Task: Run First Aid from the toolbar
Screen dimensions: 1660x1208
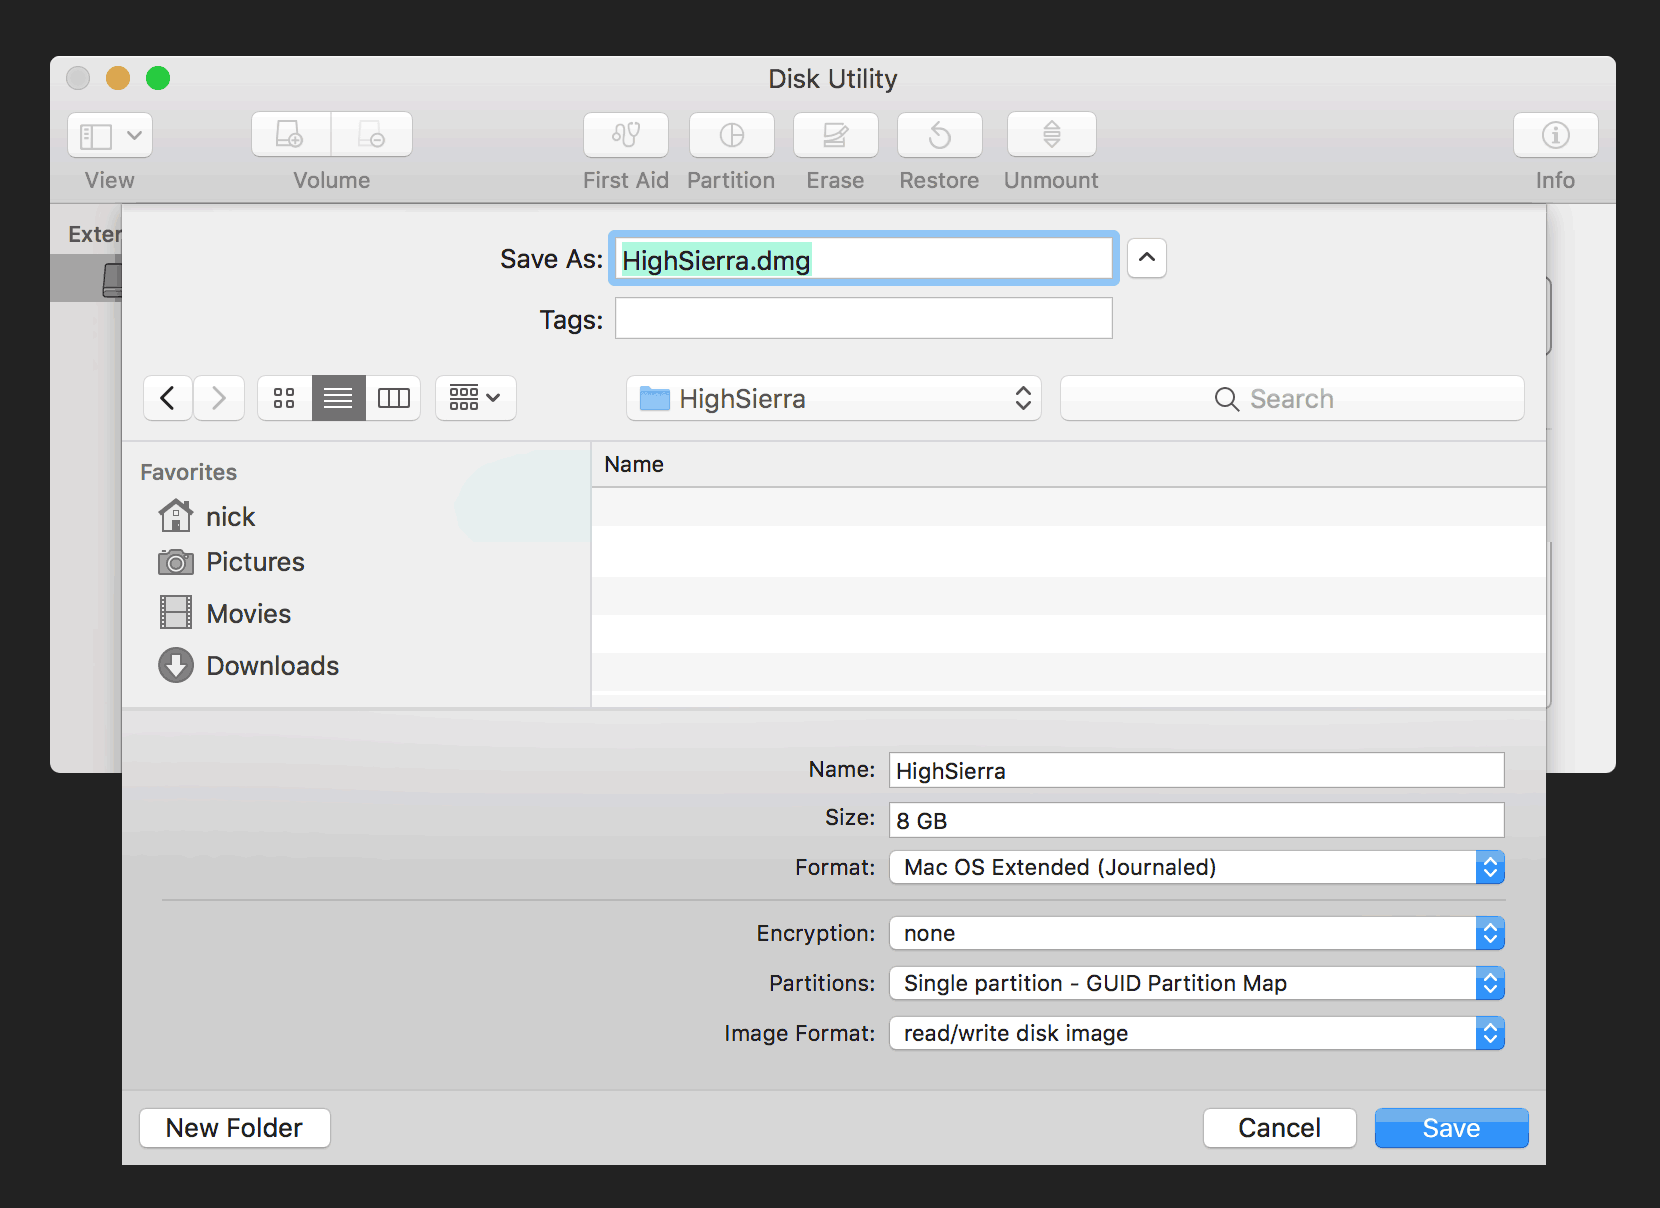Action: click(x=626, y=135)
